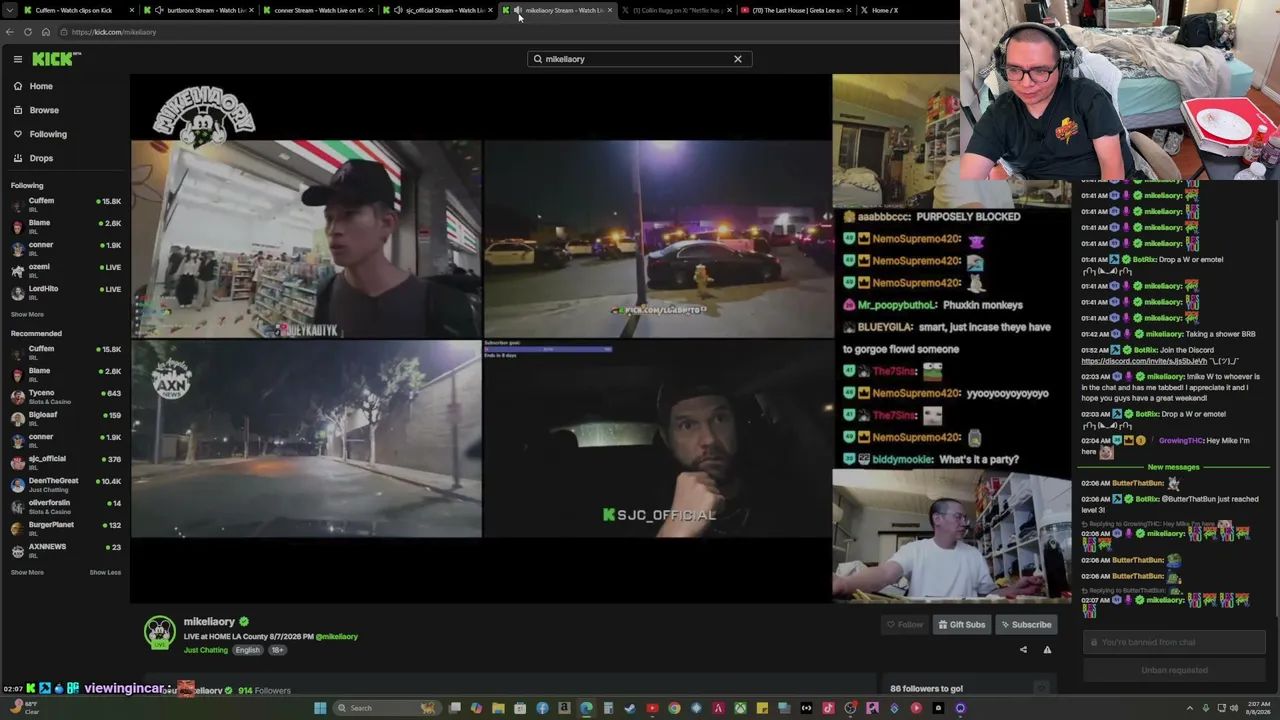Click the magnifier icon in Kick search

pyautogui.click(x=538, y=59)
